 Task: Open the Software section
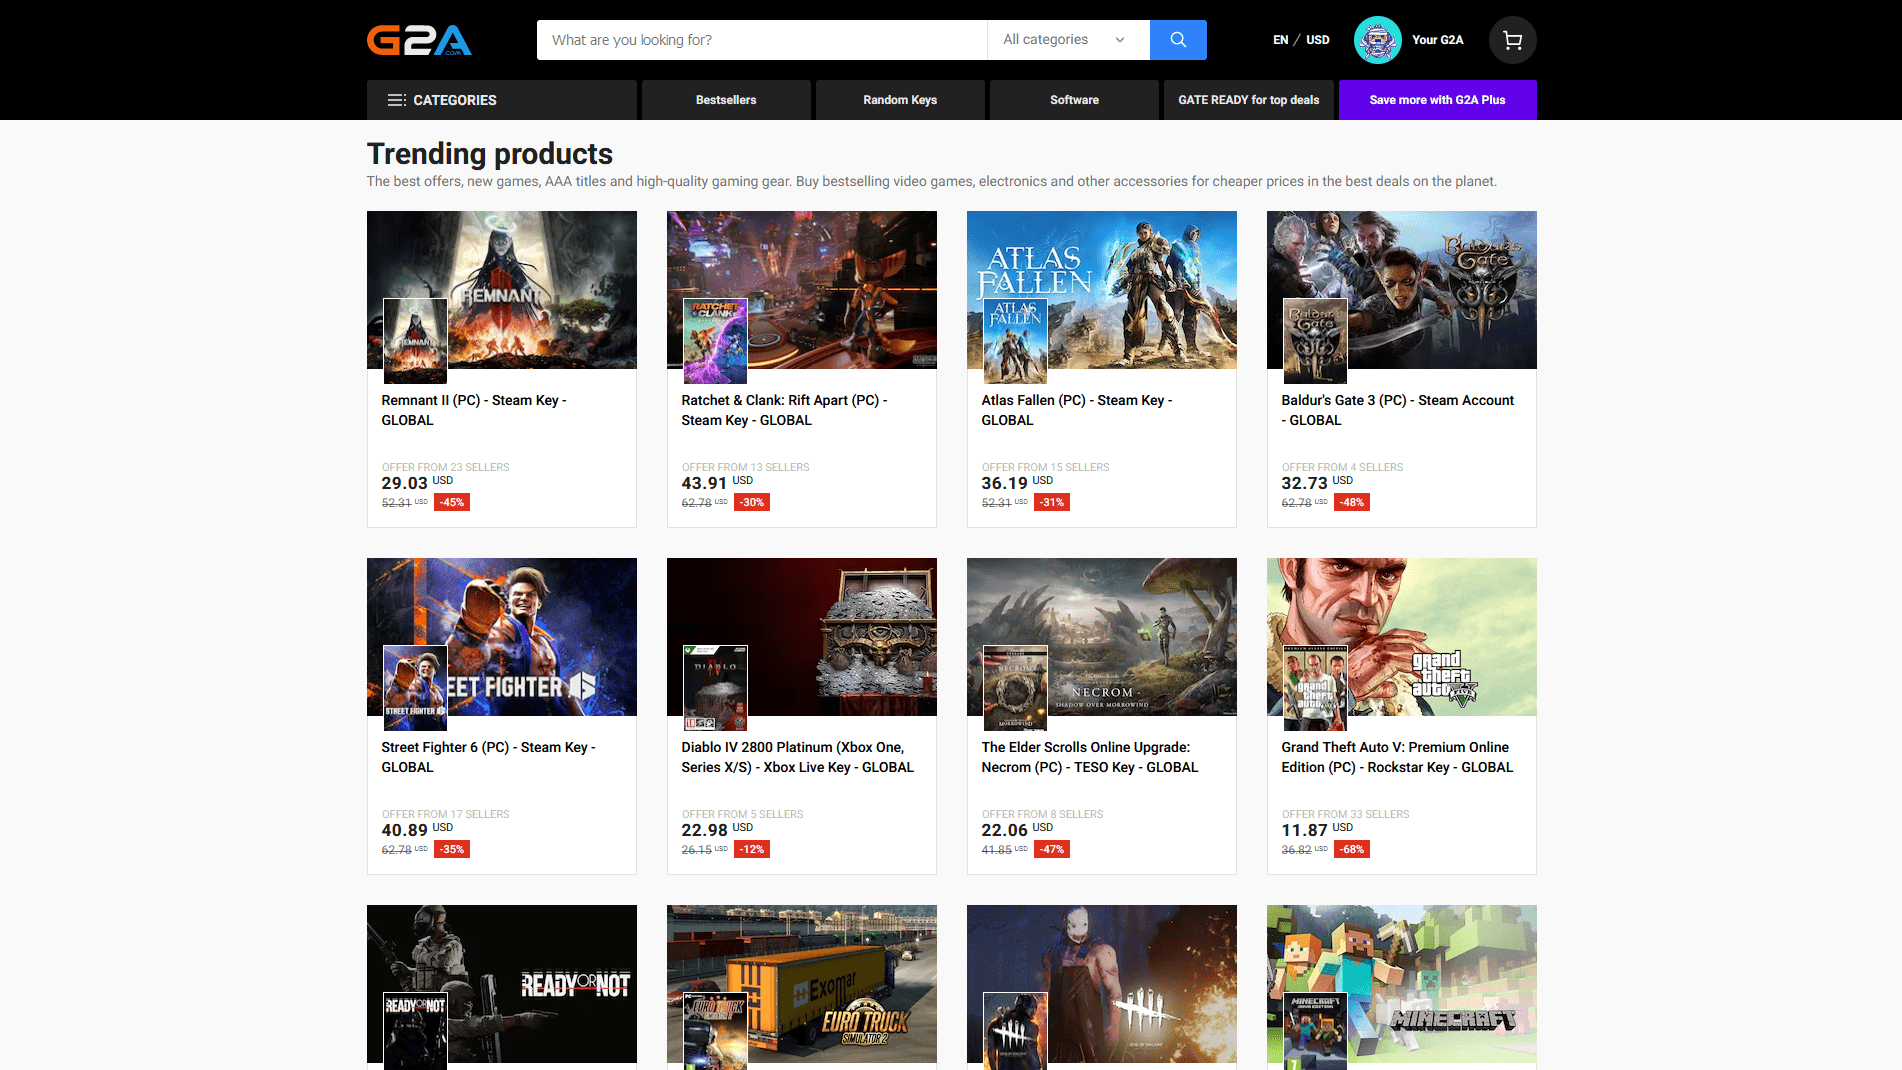click(x=1073, y=100)
